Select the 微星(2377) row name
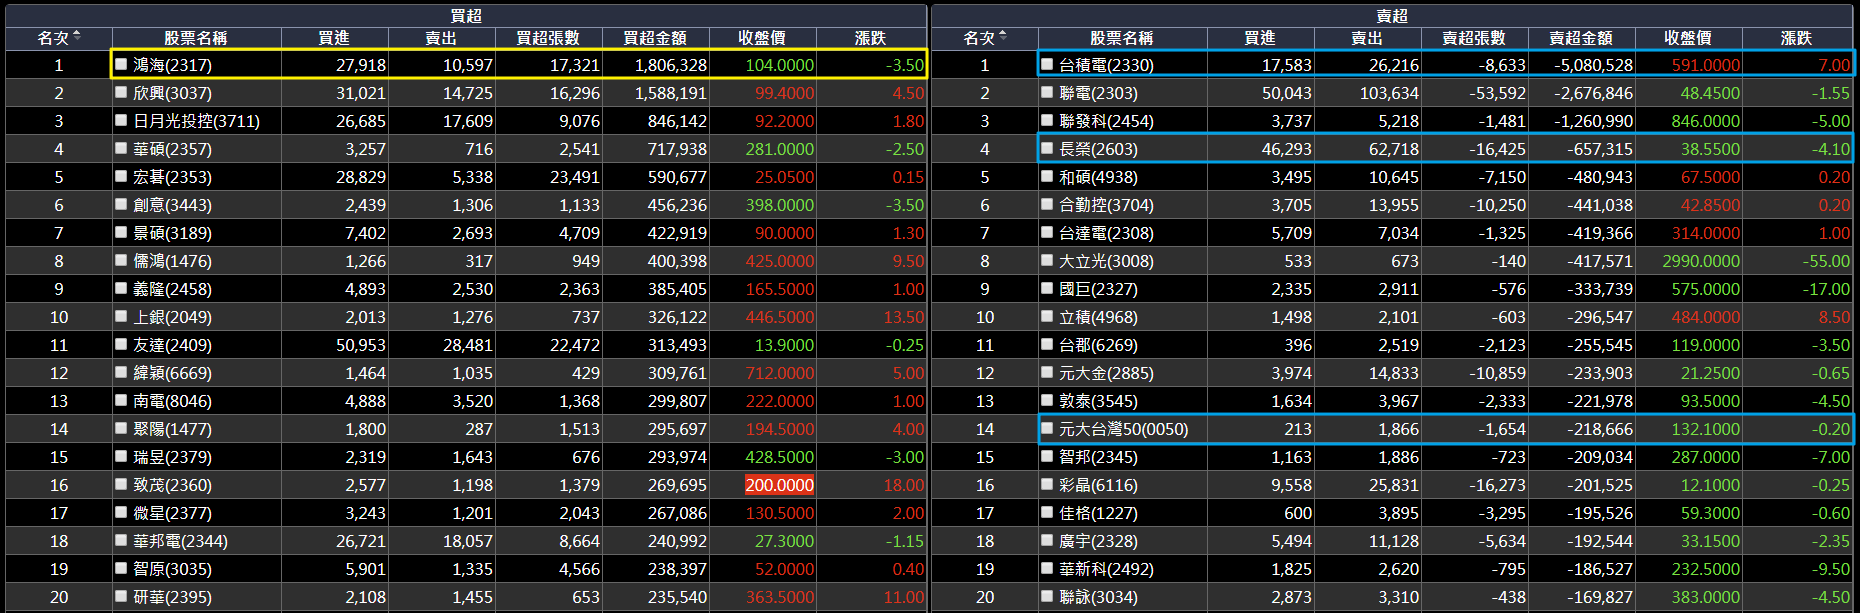Viewport: 1860px width, 613px height. click(172, 513)
